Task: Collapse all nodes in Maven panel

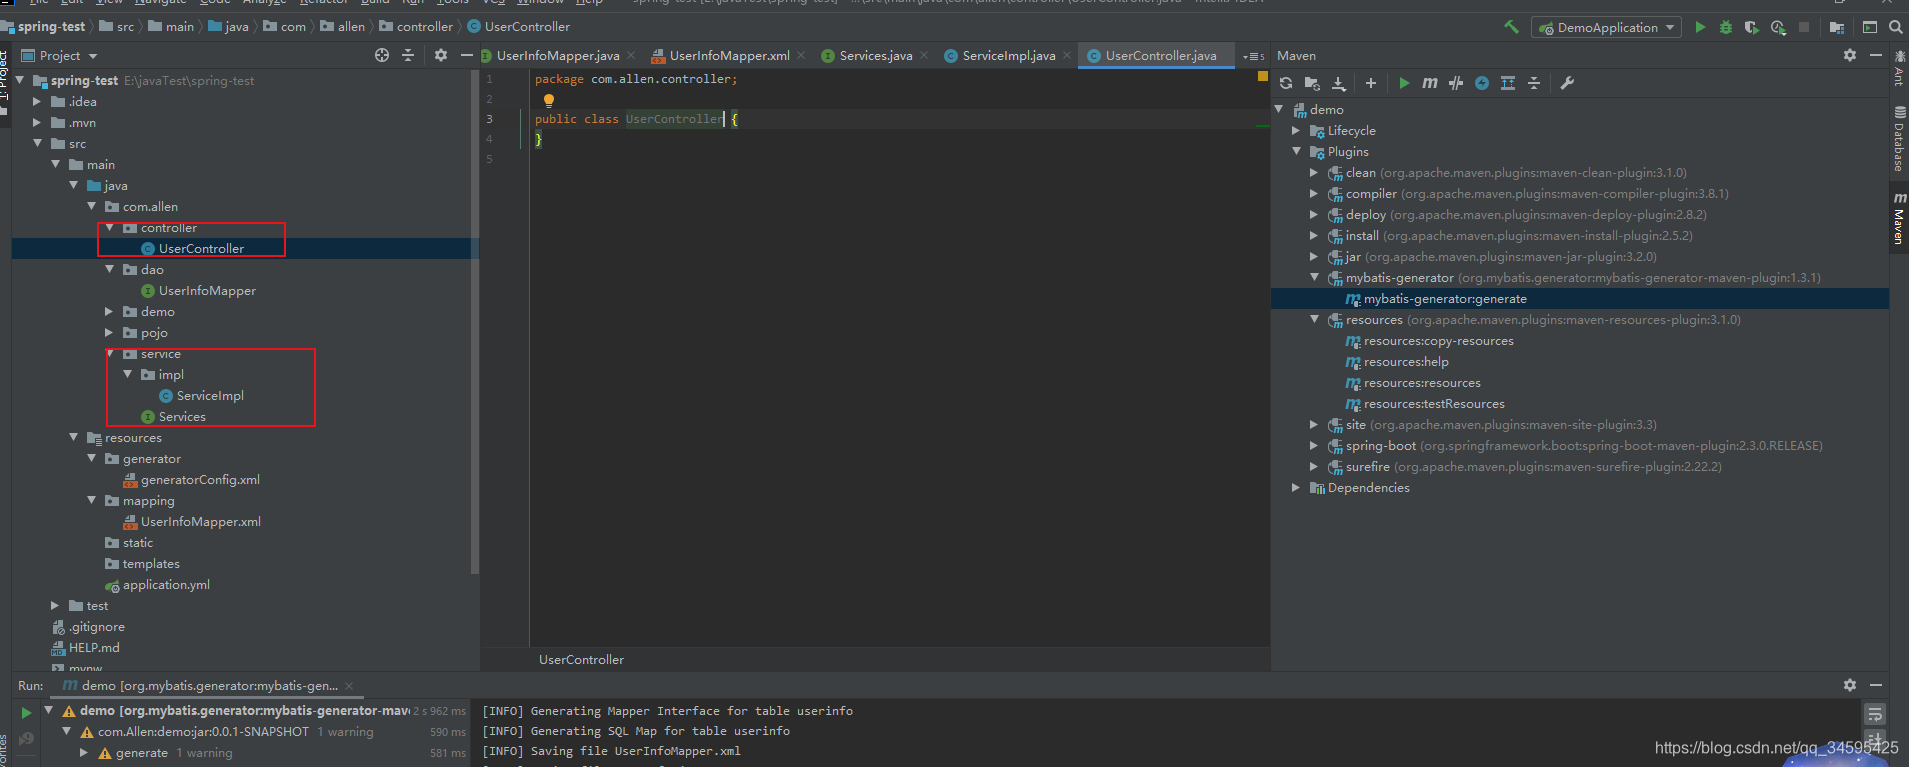Action: coord(1534,83)
